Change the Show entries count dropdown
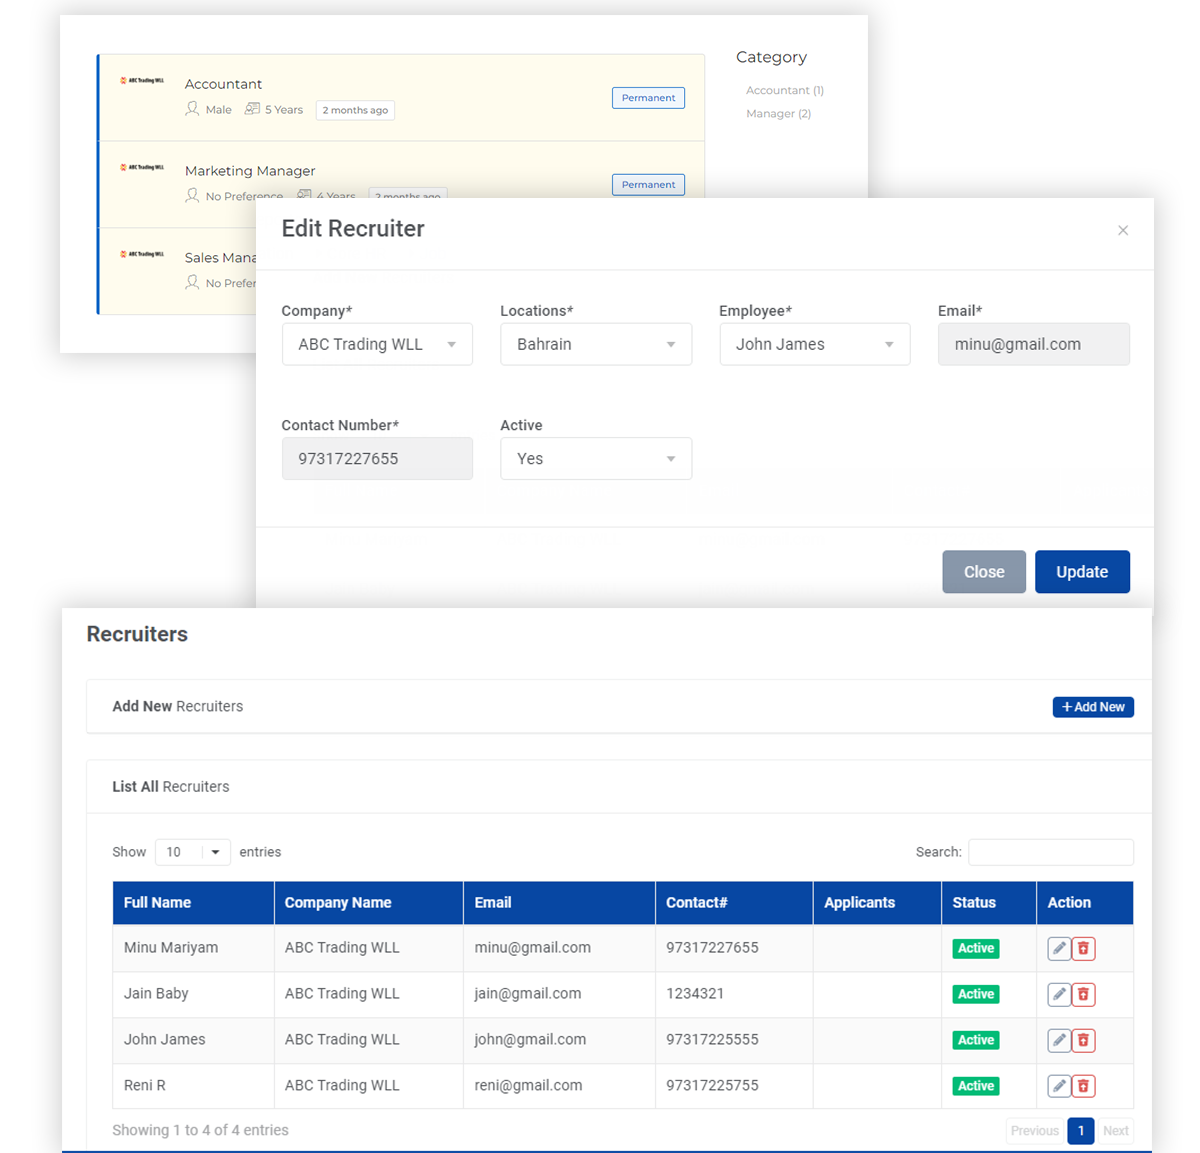This screenshot has width=1200, height=1153. click(193, 852)
